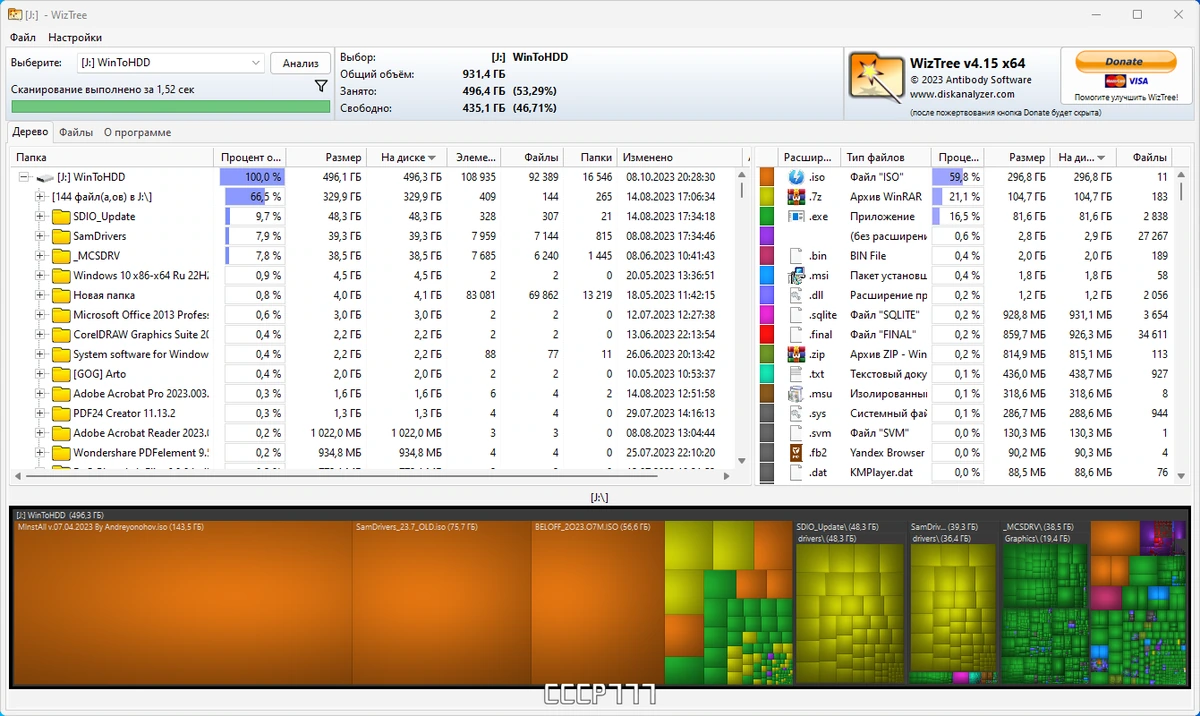Open the Файл menu
Screen dimensions: 1200x716
tap(23, 37)
